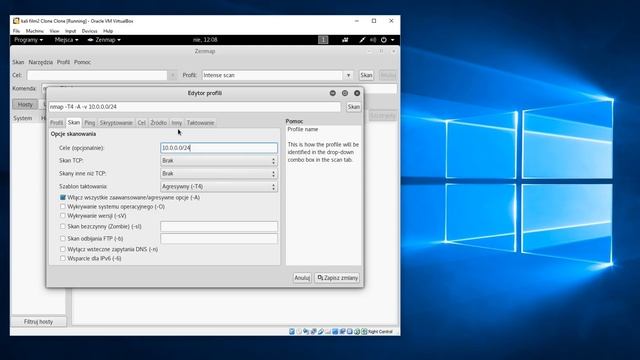This screenshot has width=640, height=360.
Task: Click Hosty button in Zenmap window
Action: [x=25, y=104]
